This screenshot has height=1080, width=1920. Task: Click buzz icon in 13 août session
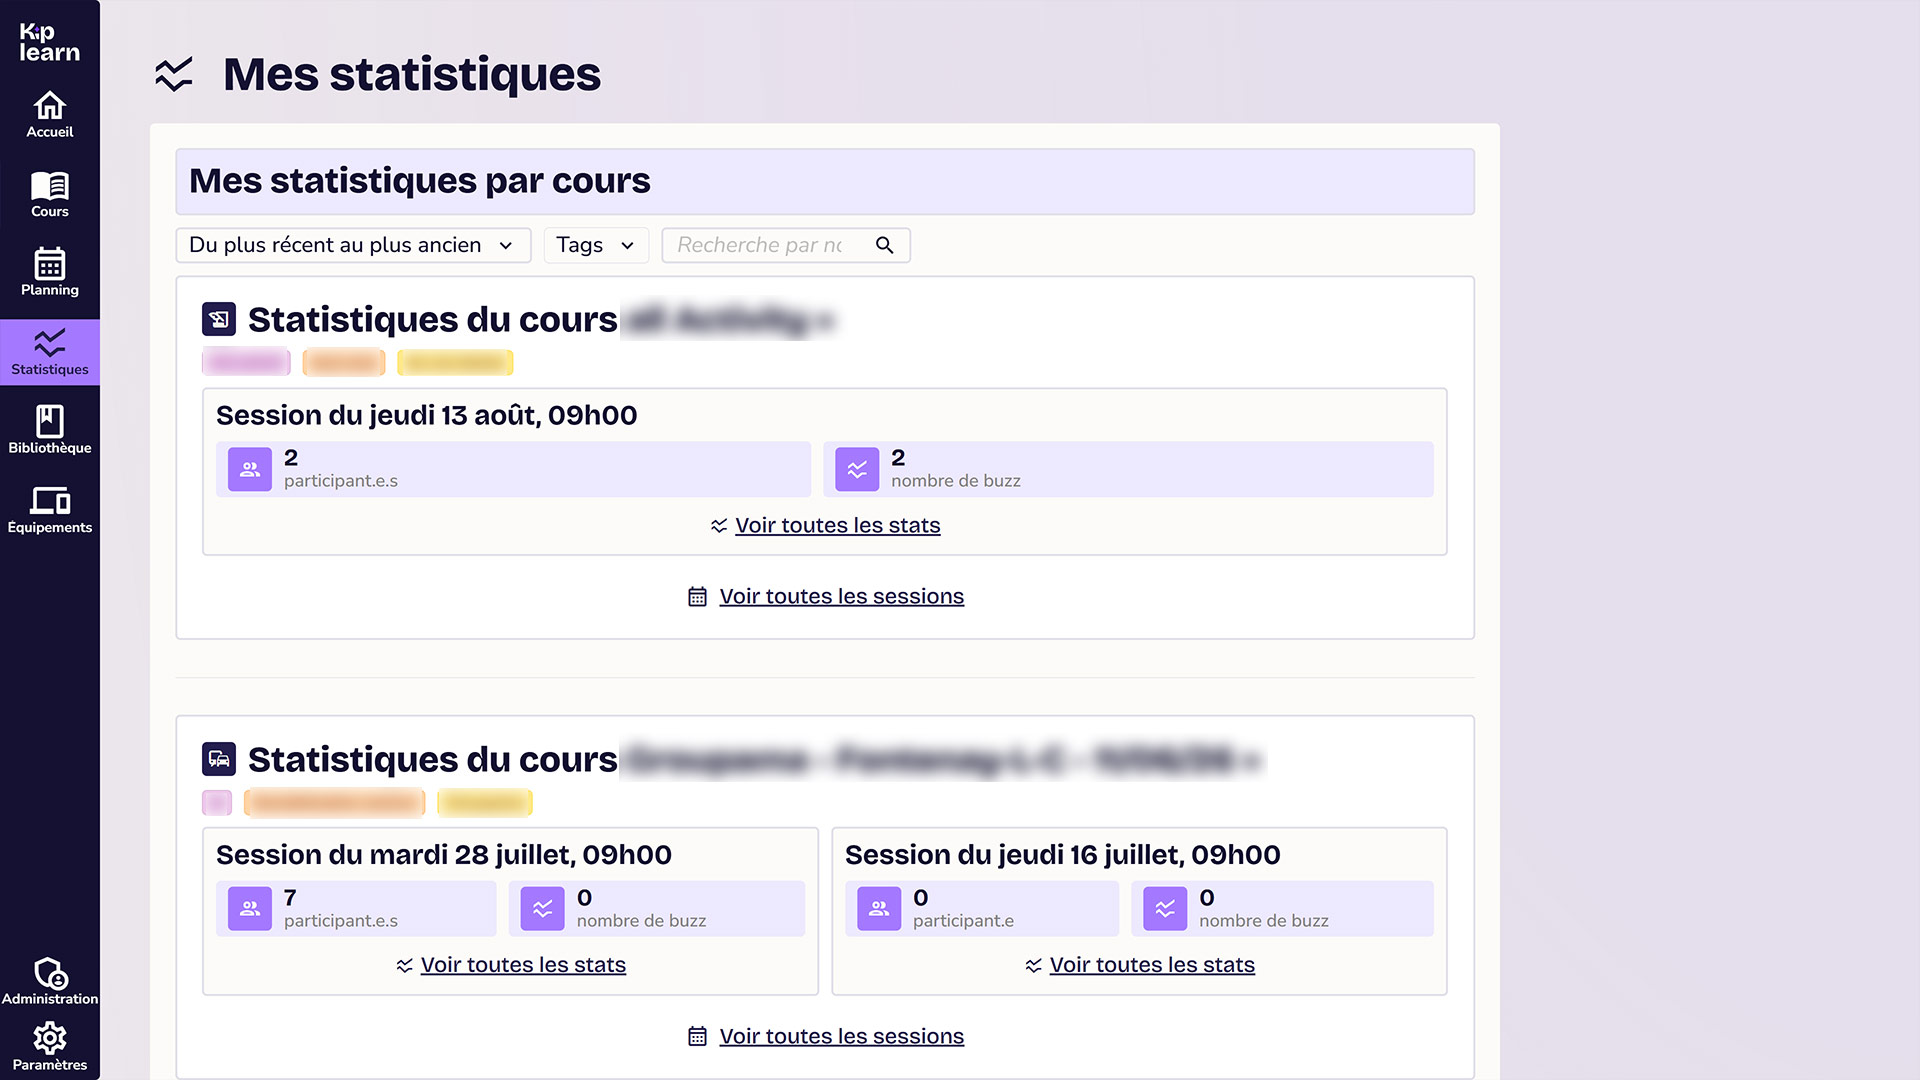click(x=857, y=469)
